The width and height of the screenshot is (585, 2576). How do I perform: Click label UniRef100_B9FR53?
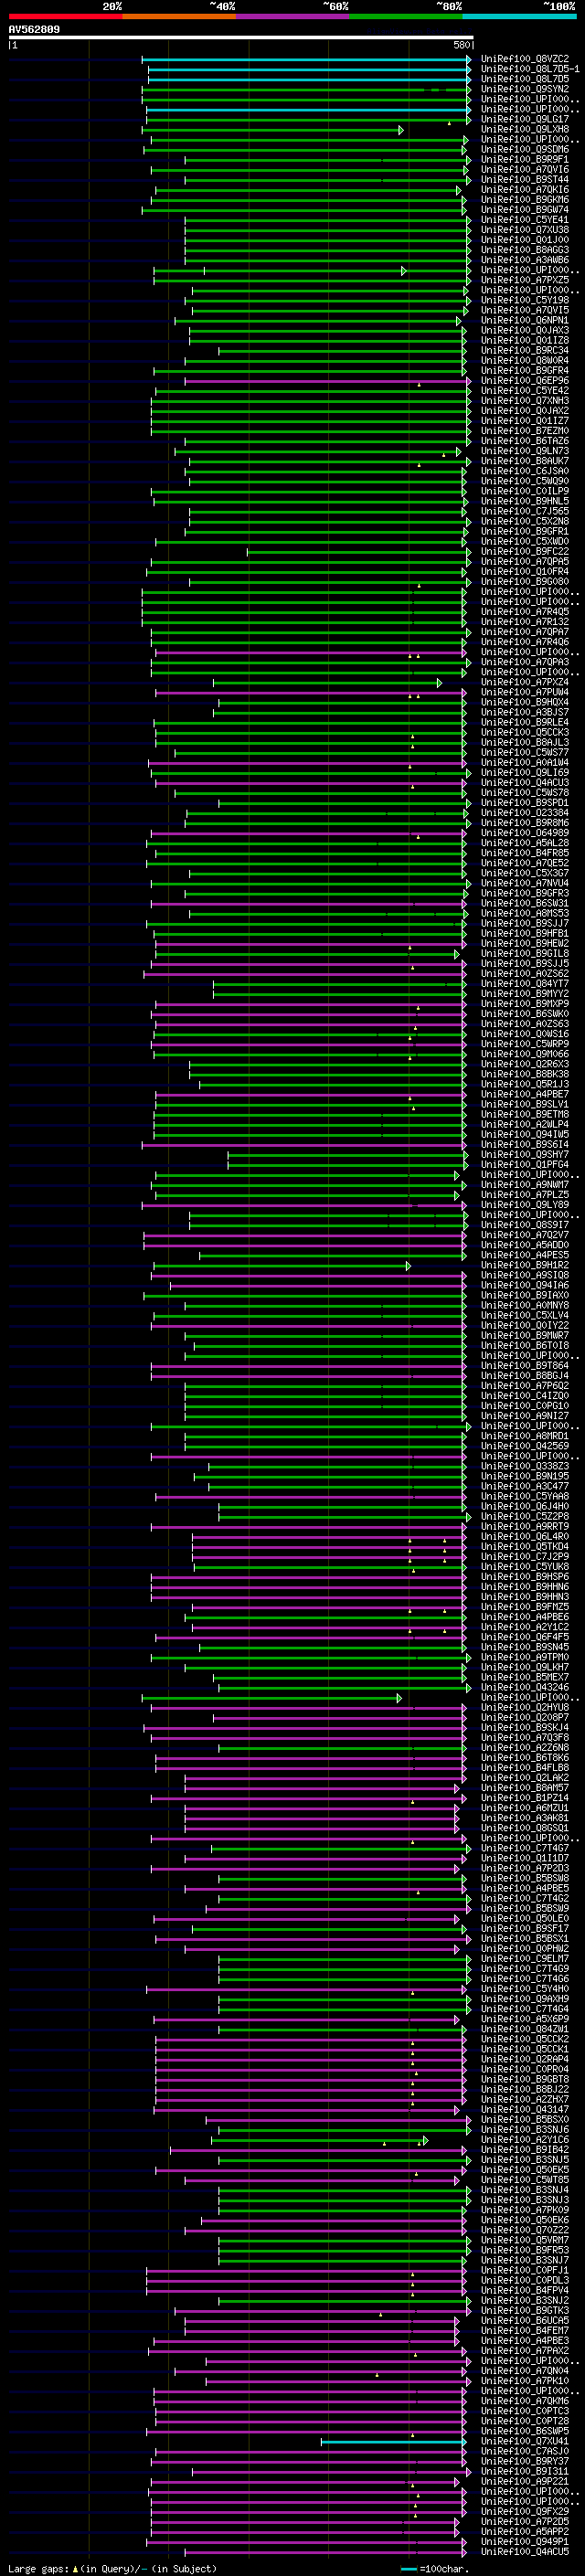525,2250
